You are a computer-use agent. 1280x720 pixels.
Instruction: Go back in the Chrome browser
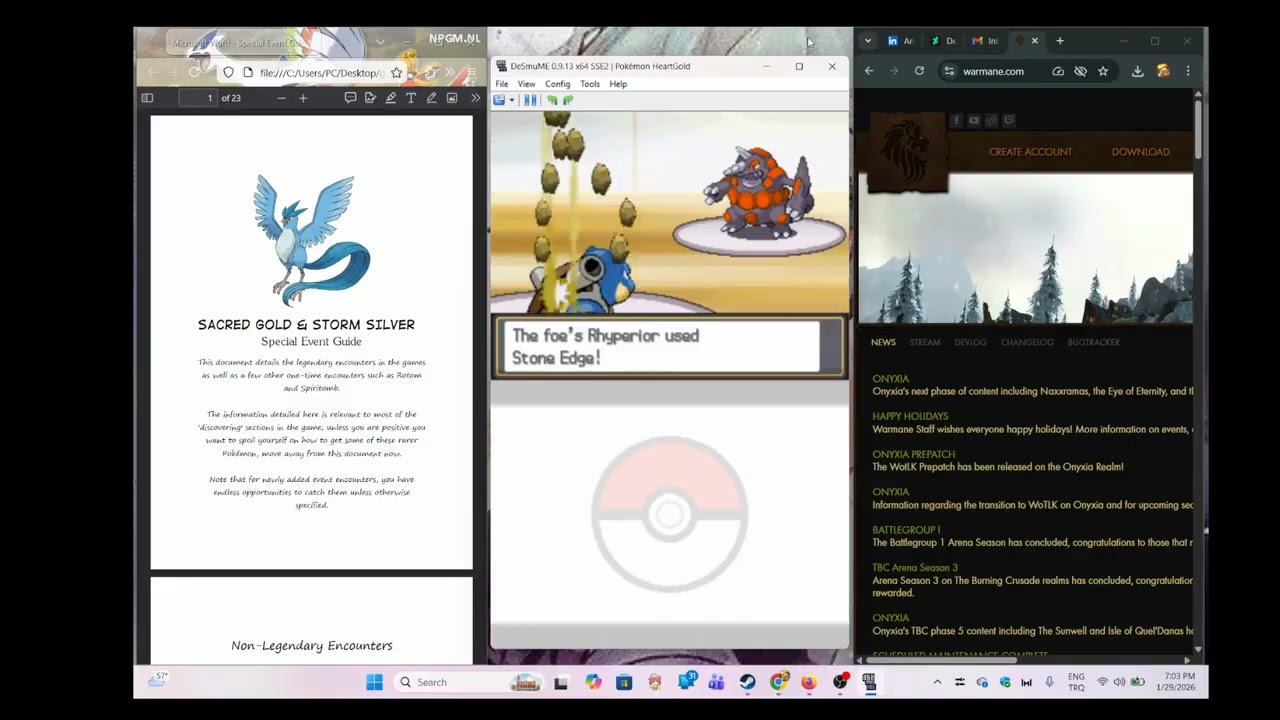(869, 71)
